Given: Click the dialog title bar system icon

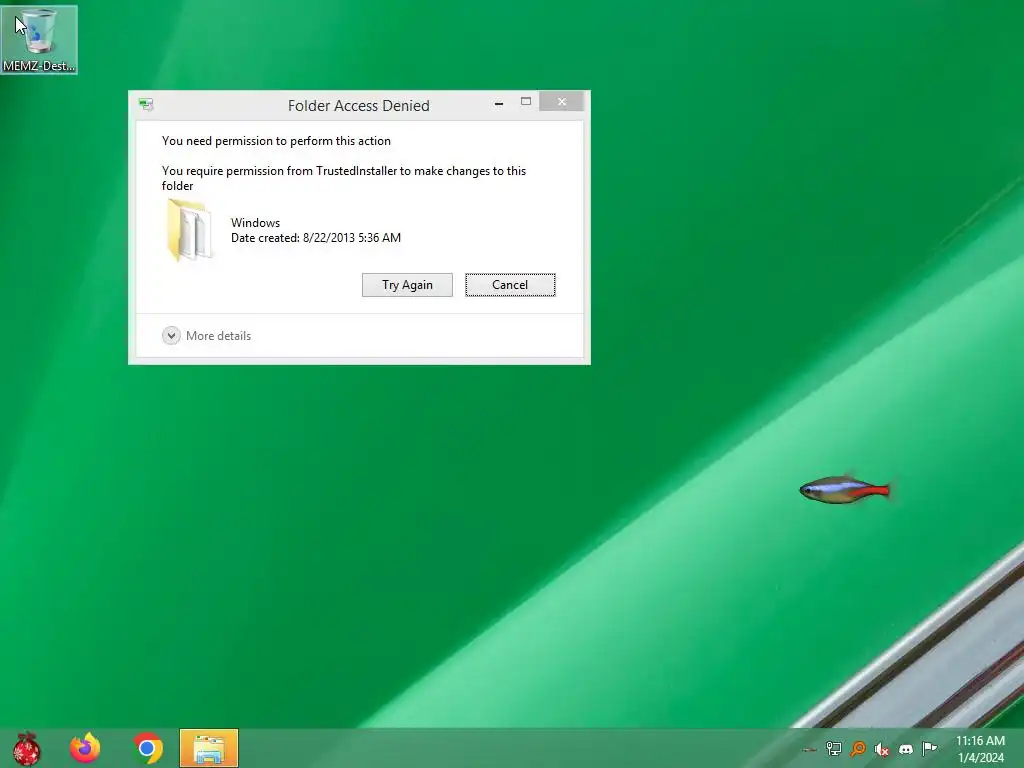Looking at the screenshot, I should click(146, 104).
